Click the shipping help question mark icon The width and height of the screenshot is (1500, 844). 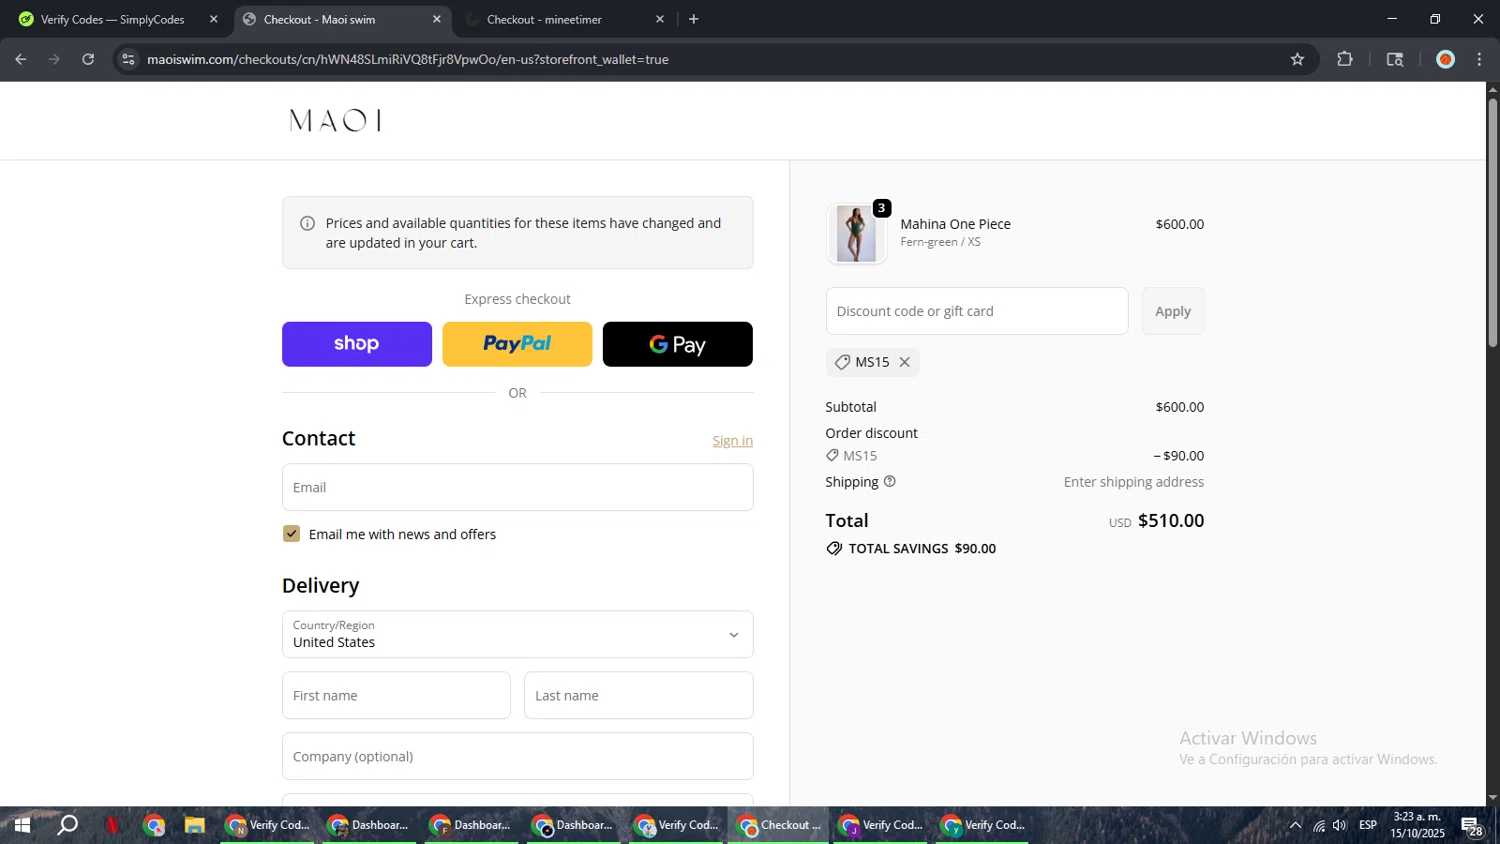(890, 482)
